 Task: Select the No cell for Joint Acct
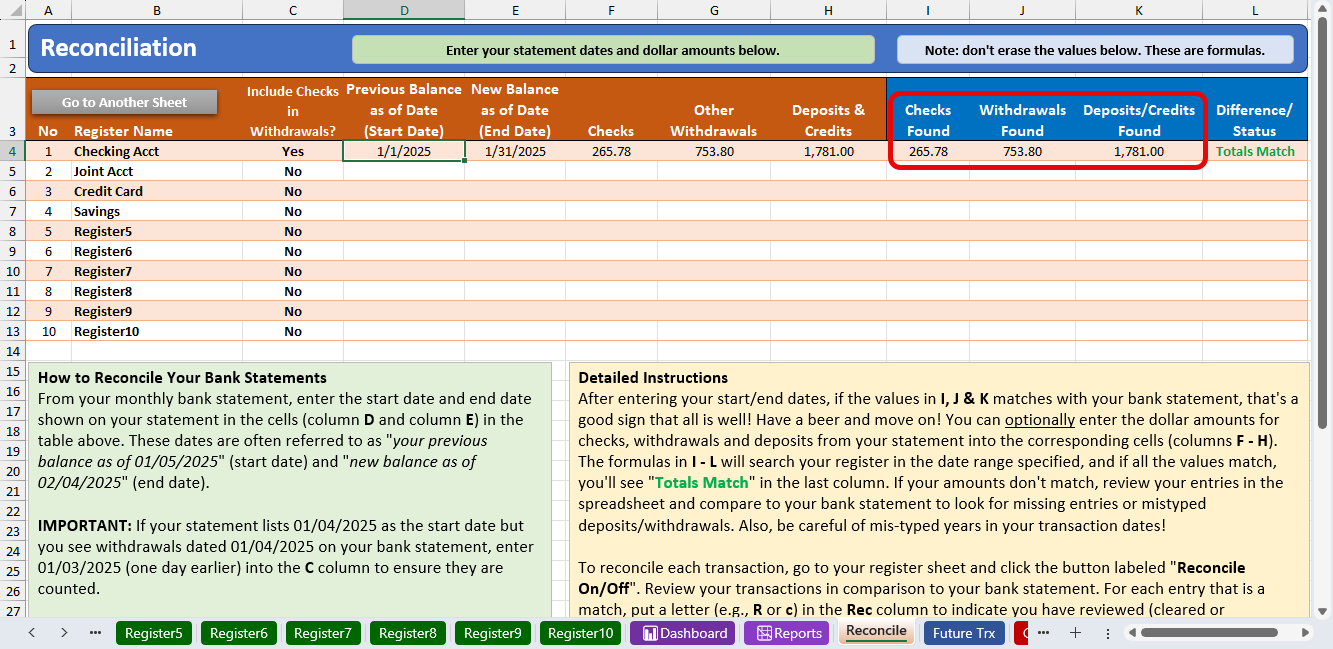(293, 171)
